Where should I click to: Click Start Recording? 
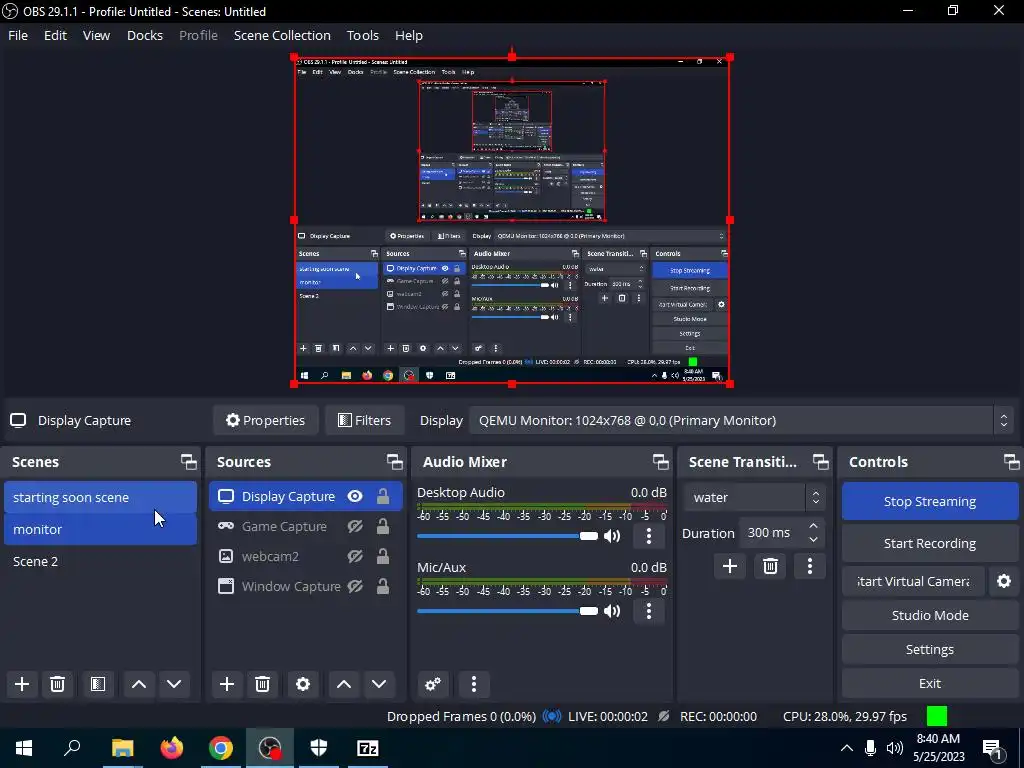pos(930,543)
